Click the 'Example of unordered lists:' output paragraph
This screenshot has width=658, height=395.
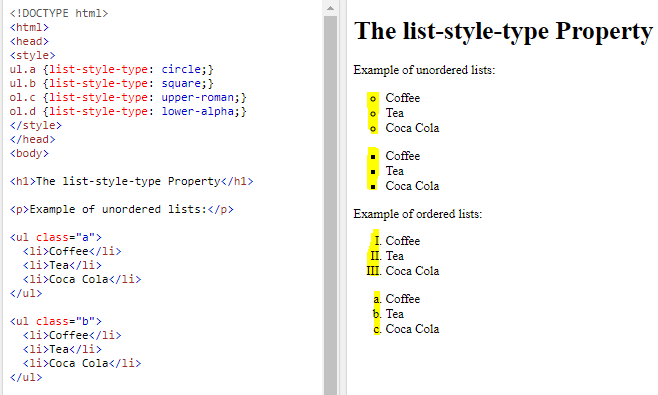tap(424, 70)
